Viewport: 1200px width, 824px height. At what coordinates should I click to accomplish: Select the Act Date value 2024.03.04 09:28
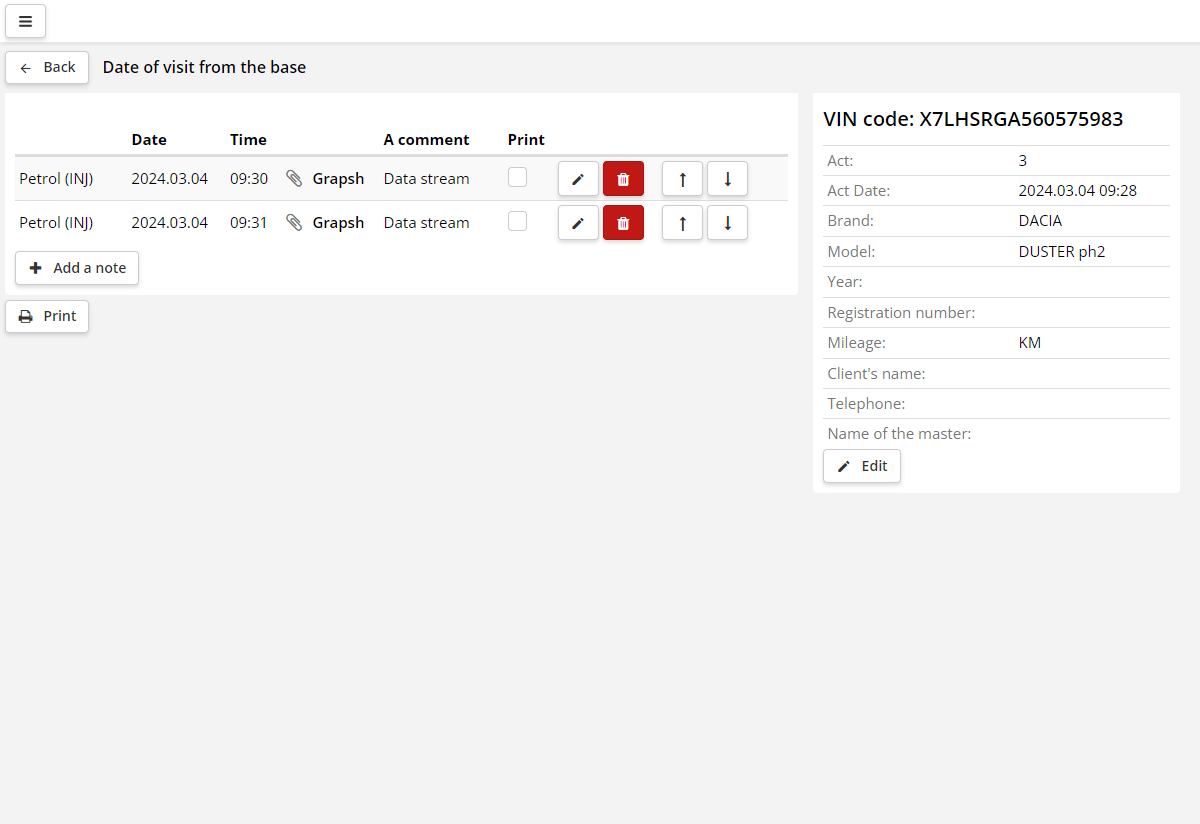coord(1077,191)
